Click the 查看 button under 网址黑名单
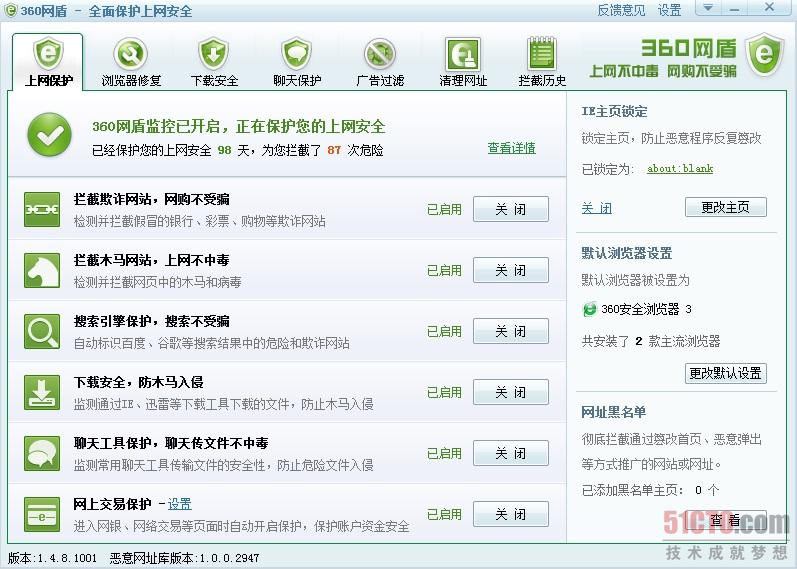 [725, 520]
